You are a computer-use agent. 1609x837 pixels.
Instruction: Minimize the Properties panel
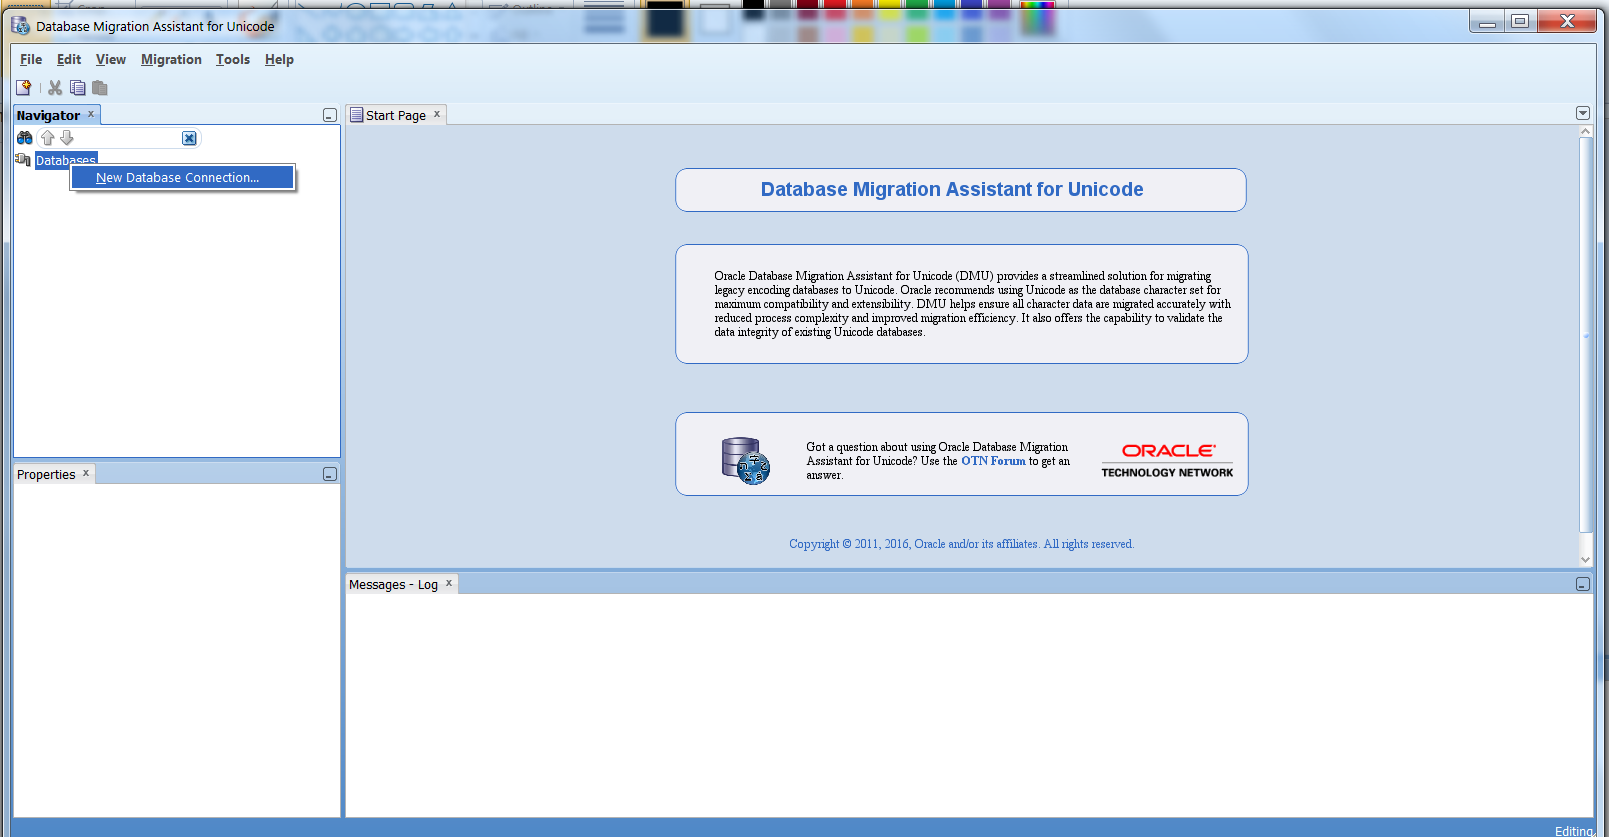pos(329,474)
